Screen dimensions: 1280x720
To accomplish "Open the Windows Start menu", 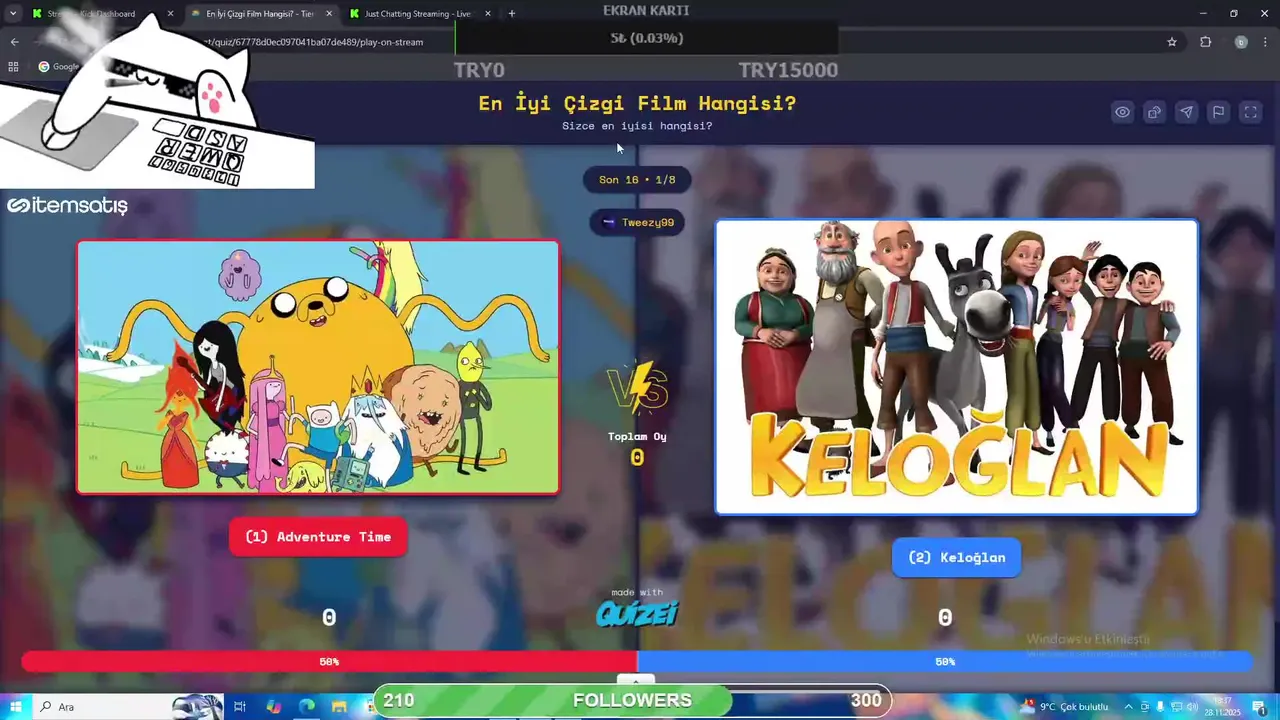I will 16,707.
